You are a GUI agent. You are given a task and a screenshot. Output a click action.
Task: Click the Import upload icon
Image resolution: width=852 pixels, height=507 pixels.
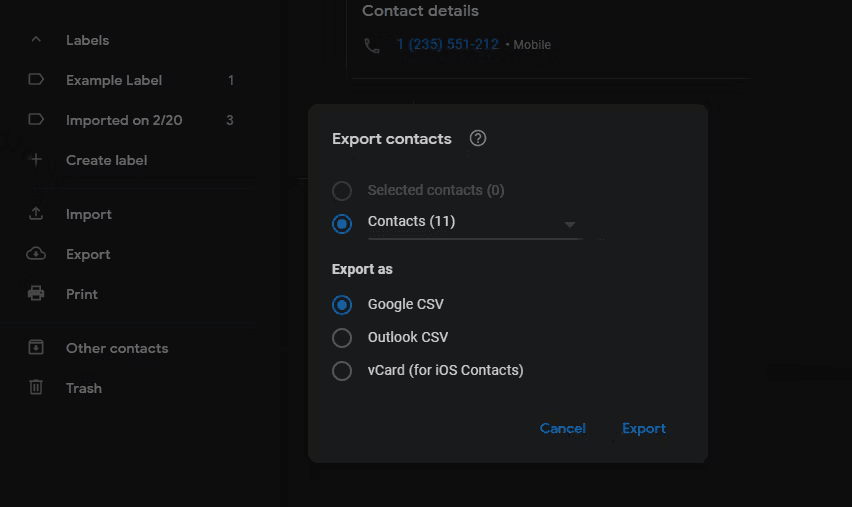coord(36,214)
